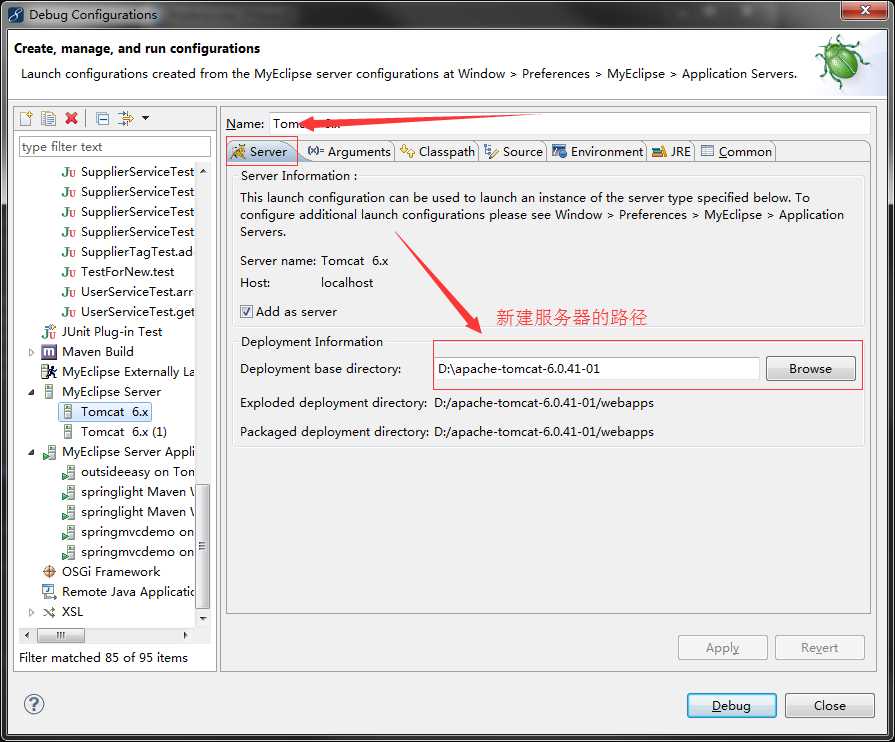Select SupplierTagTest.ad JUnit entry
The width and height of the screenshot is (895, 742).
(136, 252)
